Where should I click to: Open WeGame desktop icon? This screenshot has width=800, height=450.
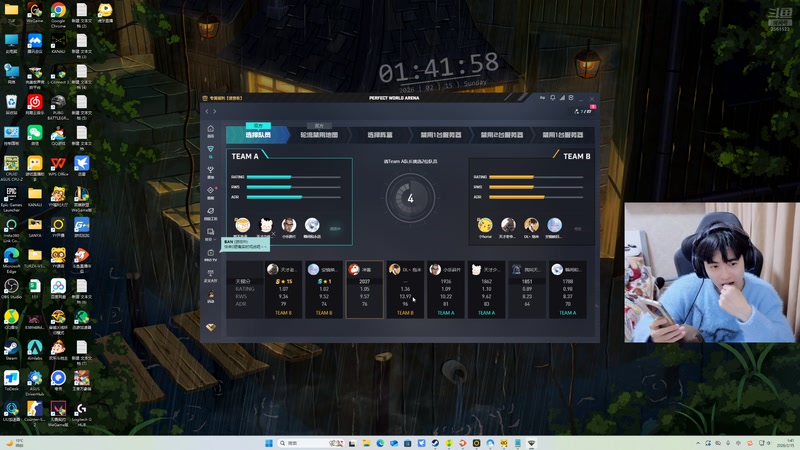tap(35, 14)
